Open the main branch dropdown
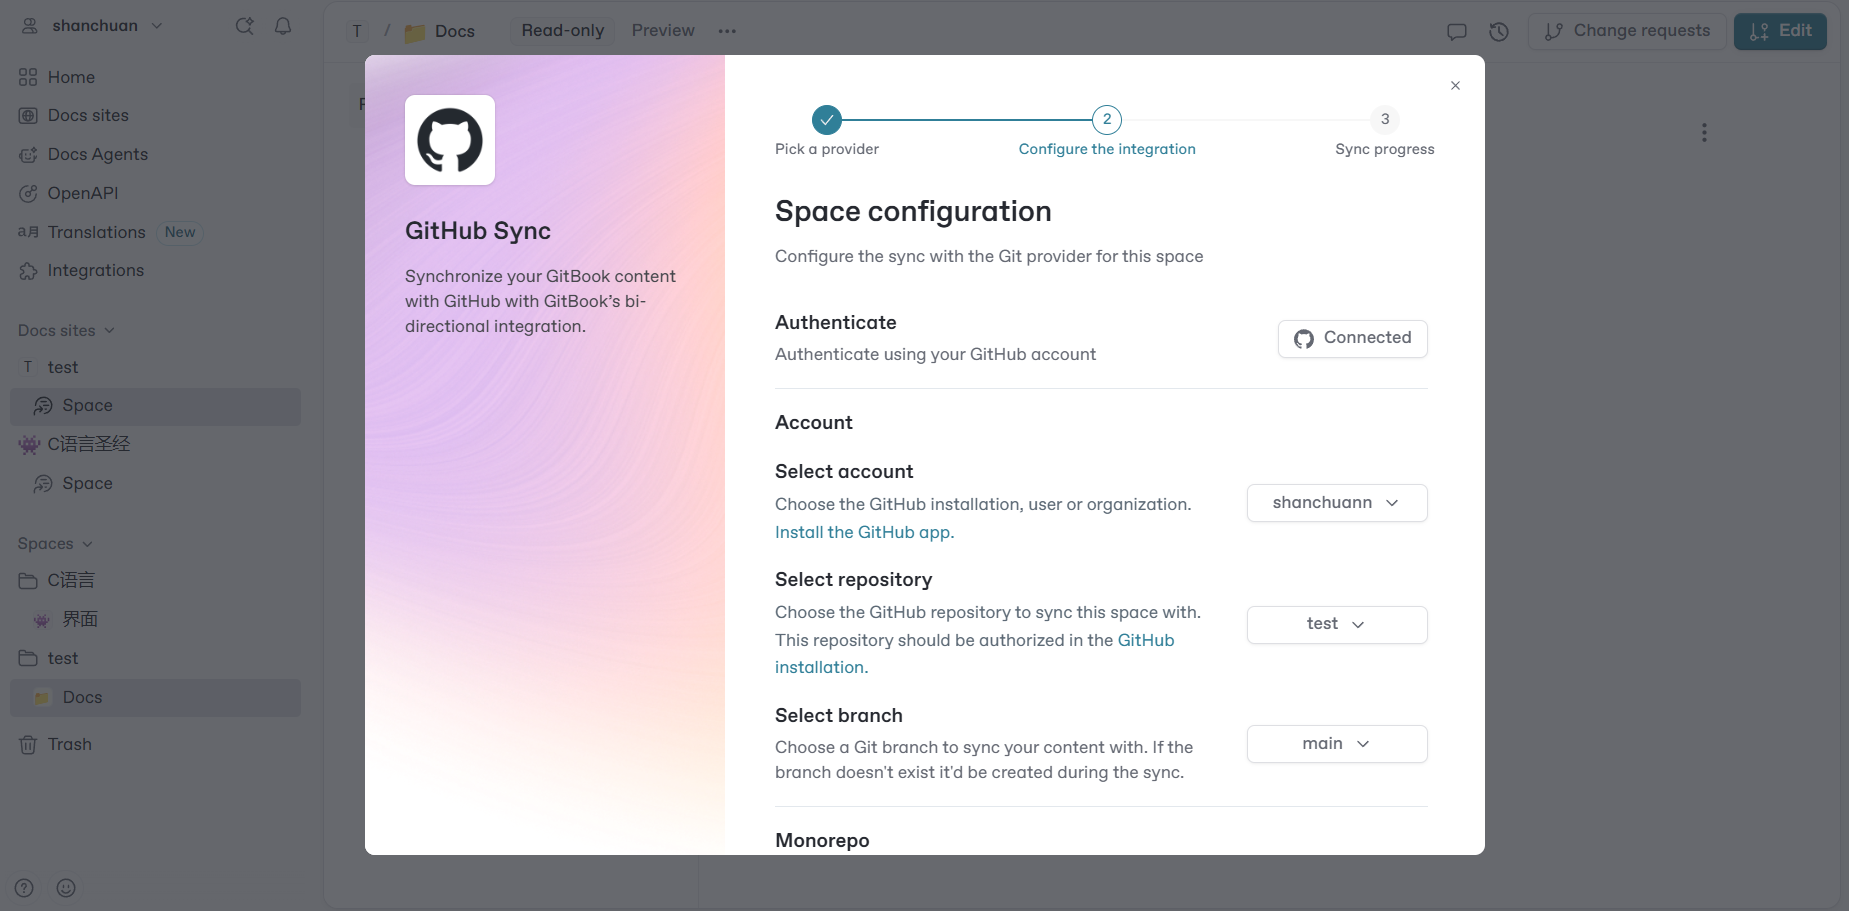The width and height of the screenshot is (1849, 911). click(x=1337, y=744)
